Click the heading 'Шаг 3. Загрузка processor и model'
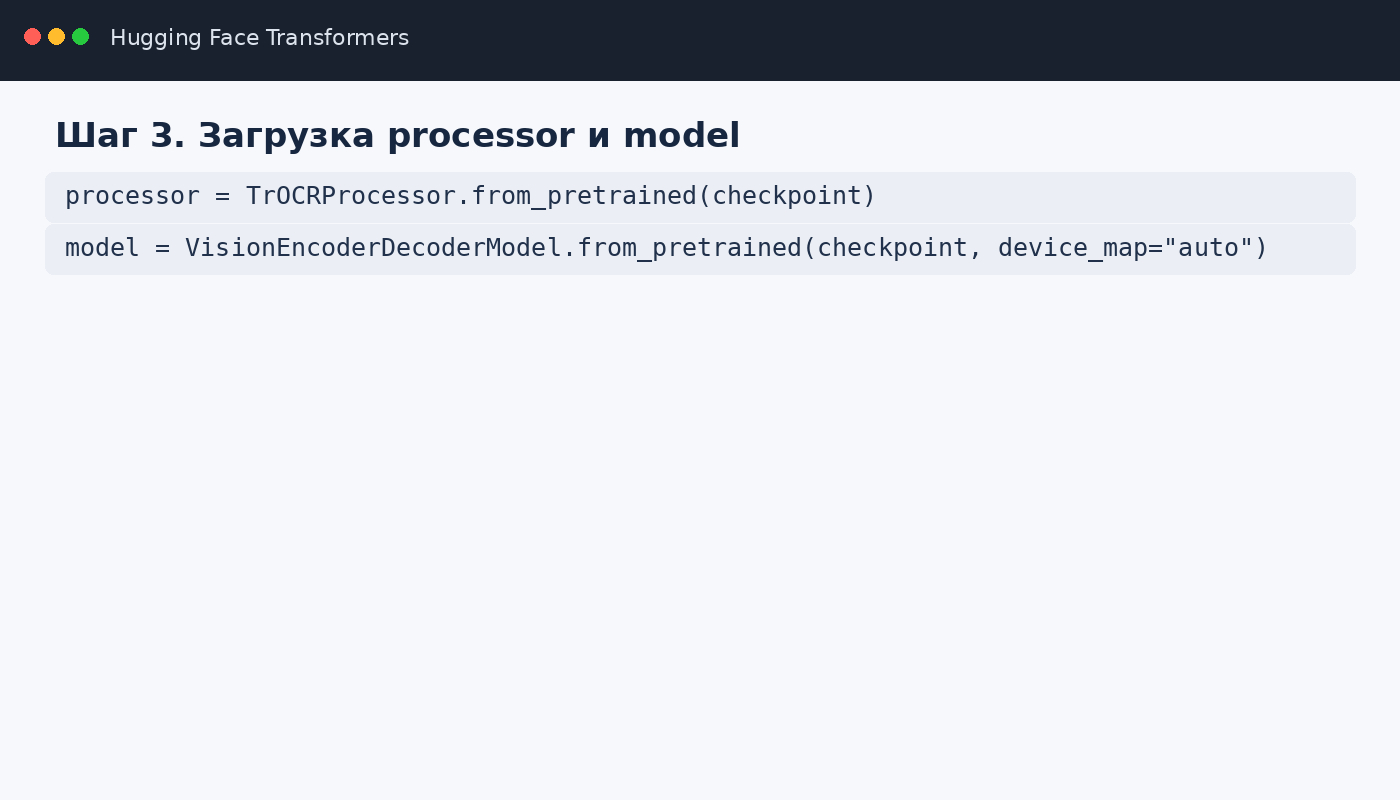 click(x=397, y=135)
